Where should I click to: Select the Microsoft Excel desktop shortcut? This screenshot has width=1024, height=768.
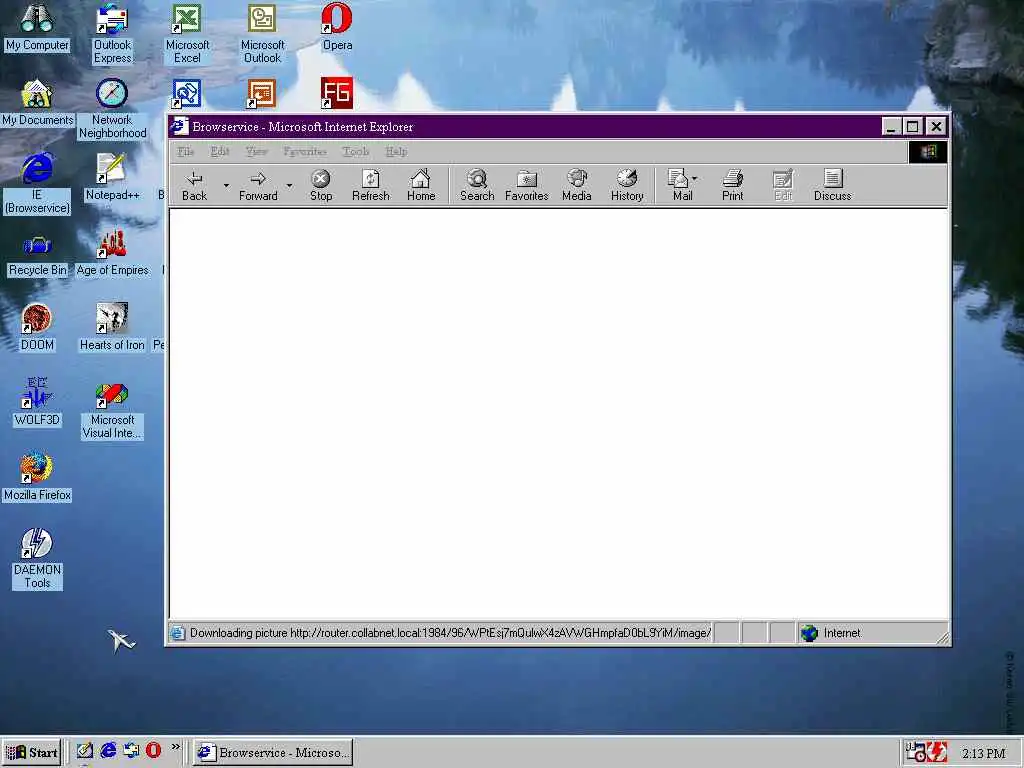187,34
